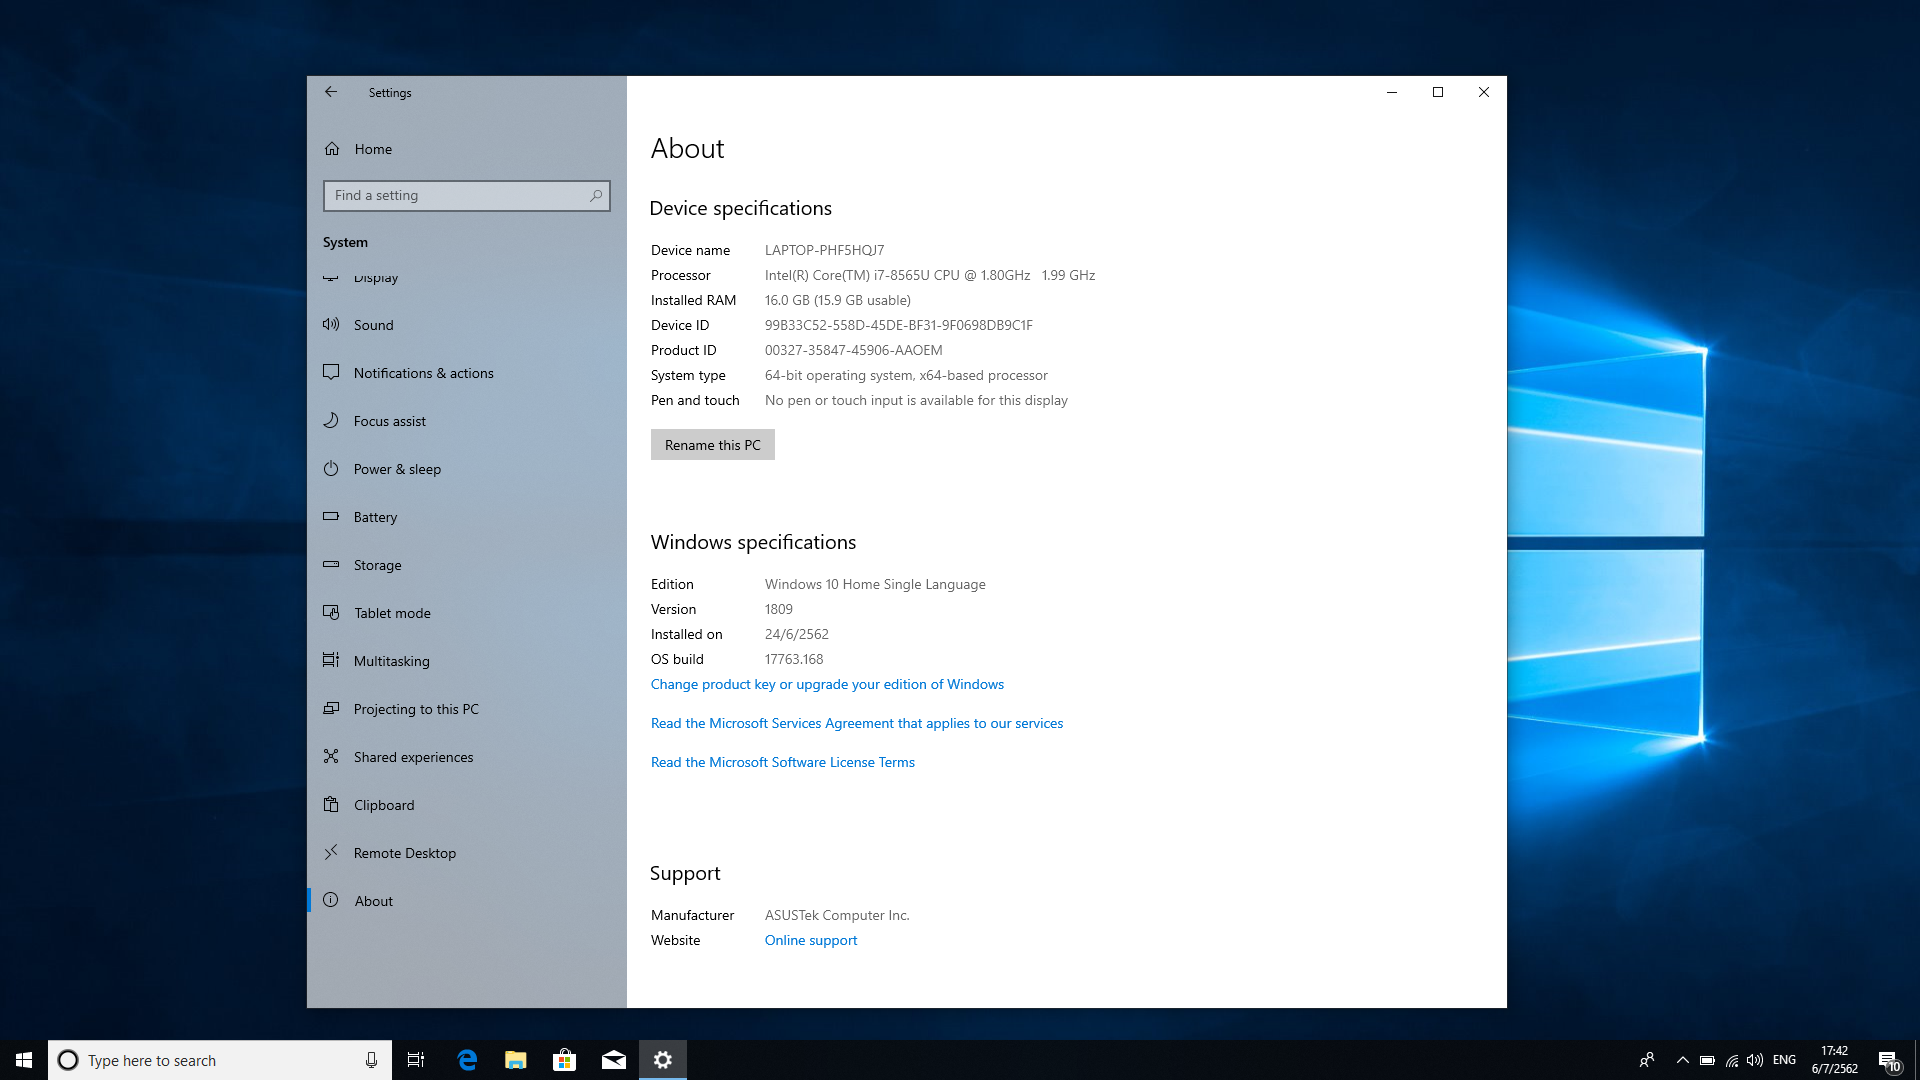Open Microsoft Store from taskbar
This screenshot has height=1080, width=1920.
pyautogui.click(x=564, y=1060)
